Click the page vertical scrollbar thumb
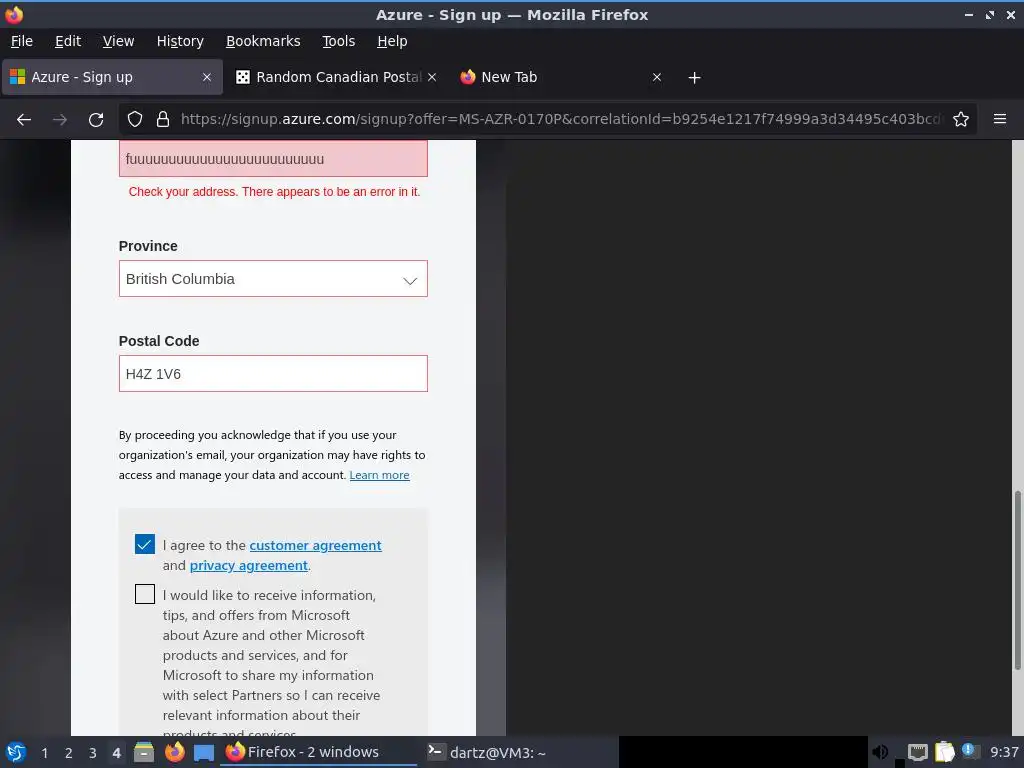The image size is (1024, 768). pos(1017,580)
